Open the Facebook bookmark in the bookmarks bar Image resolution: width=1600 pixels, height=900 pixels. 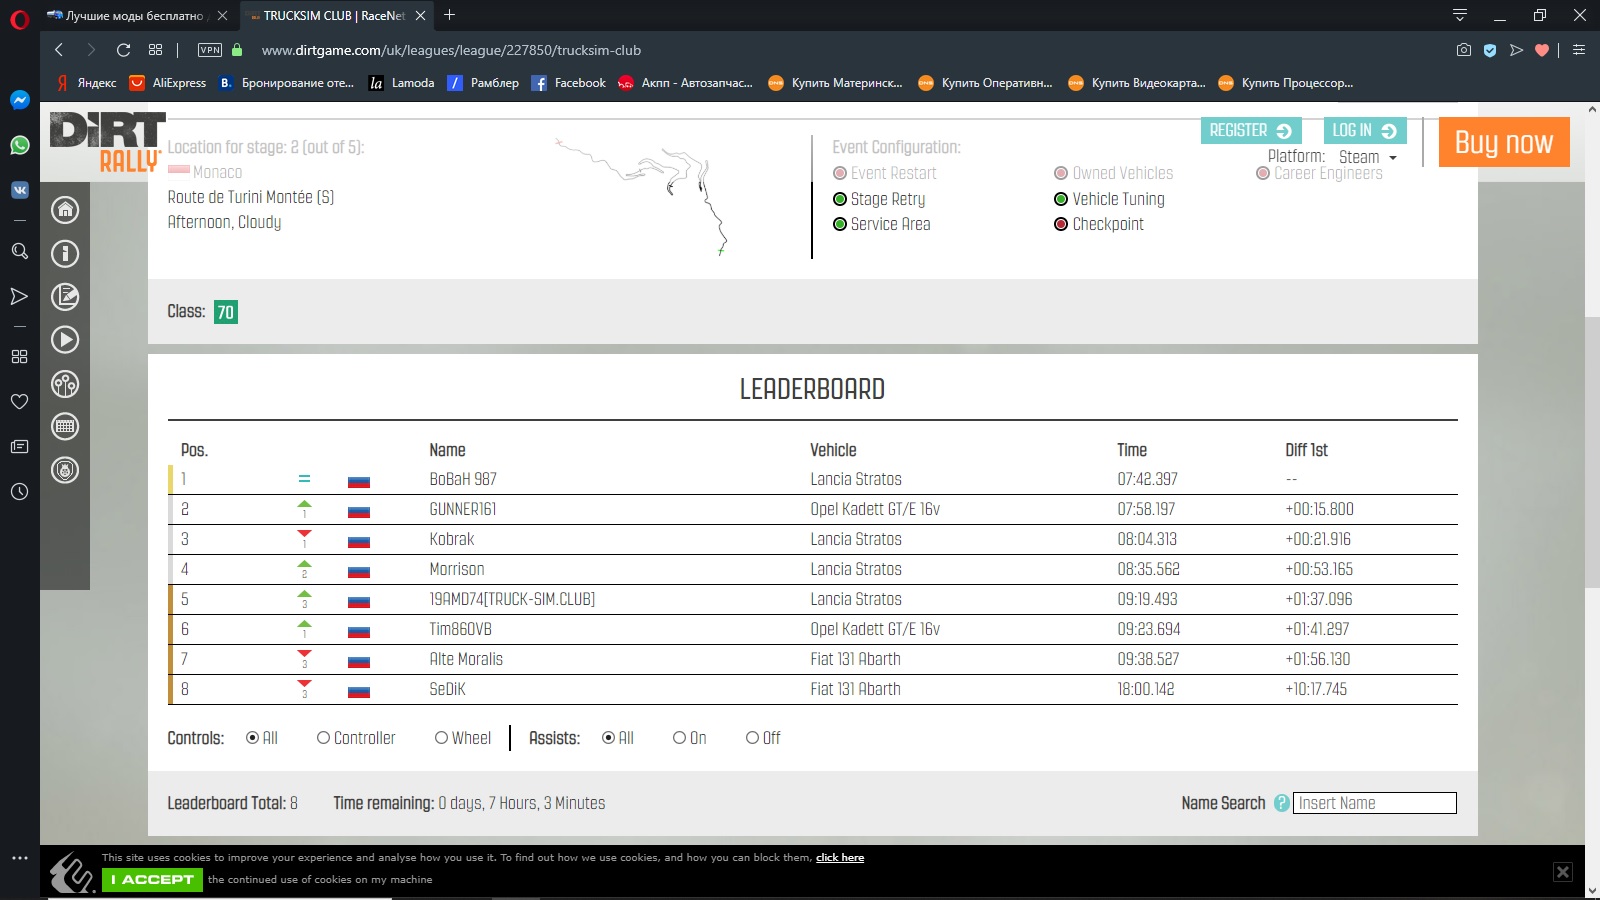click(568, 83)
